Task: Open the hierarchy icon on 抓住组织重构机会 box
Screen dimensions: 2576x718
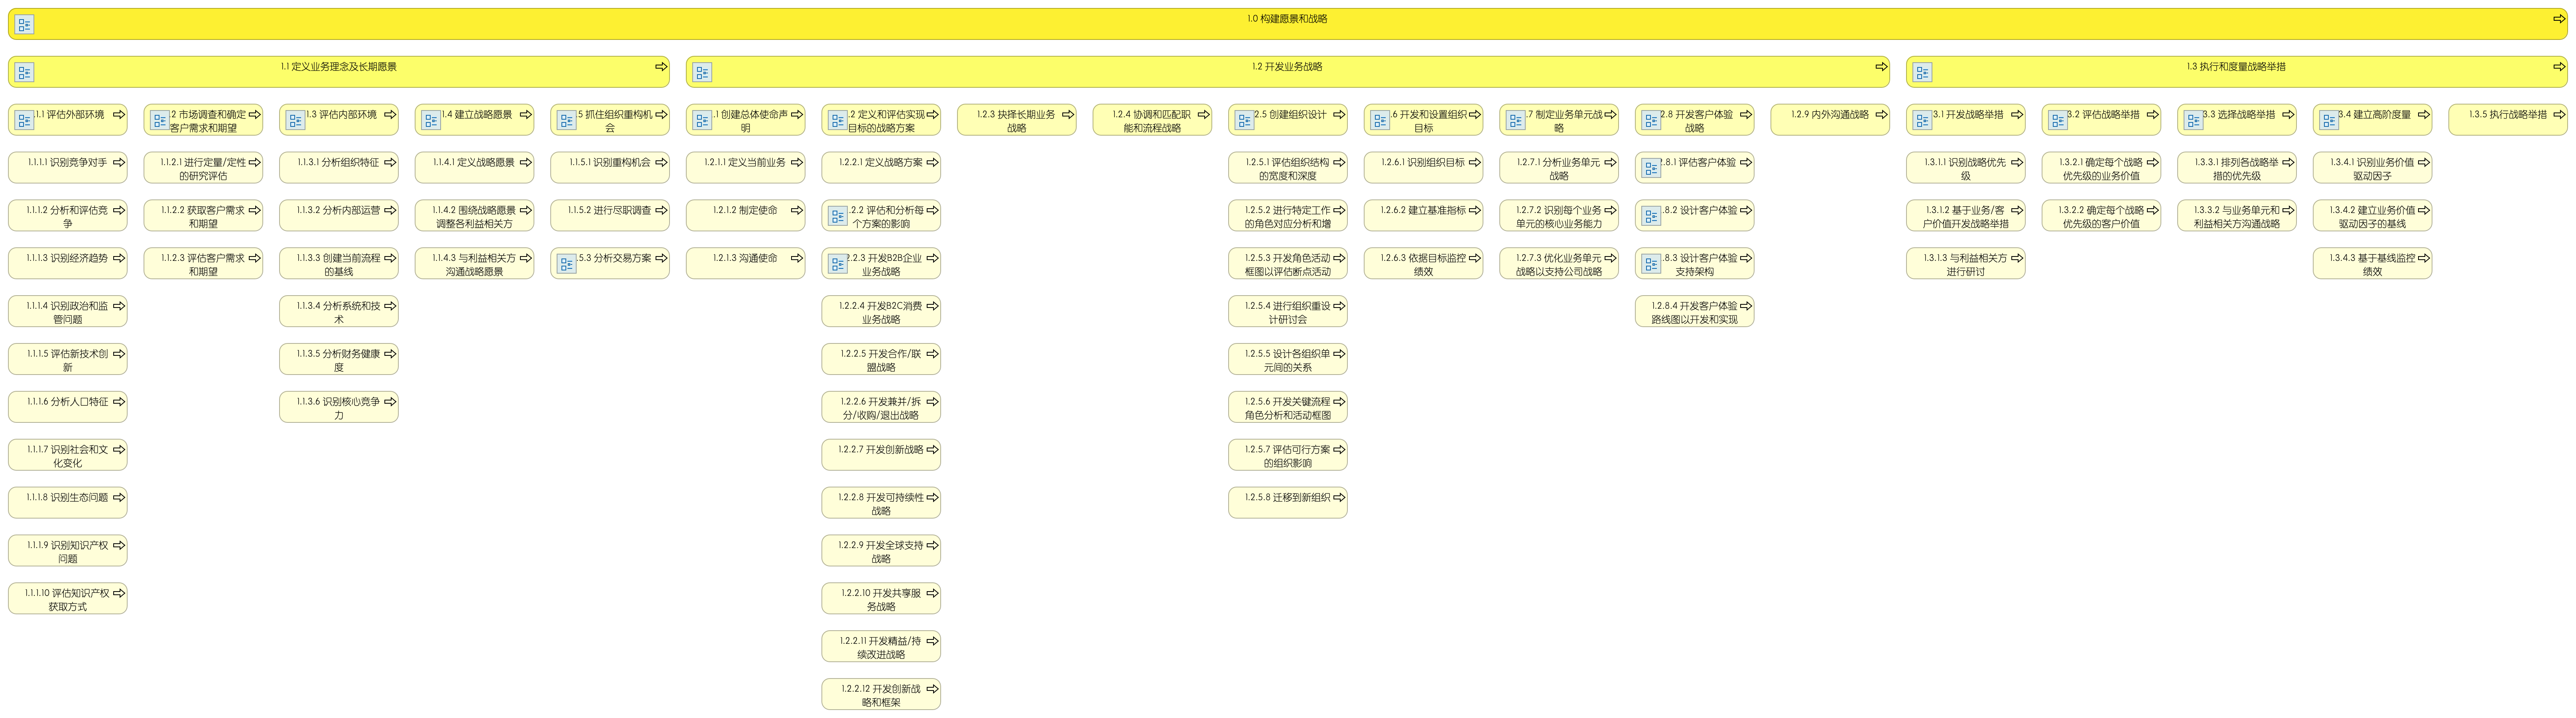Action: click(567, 121)
